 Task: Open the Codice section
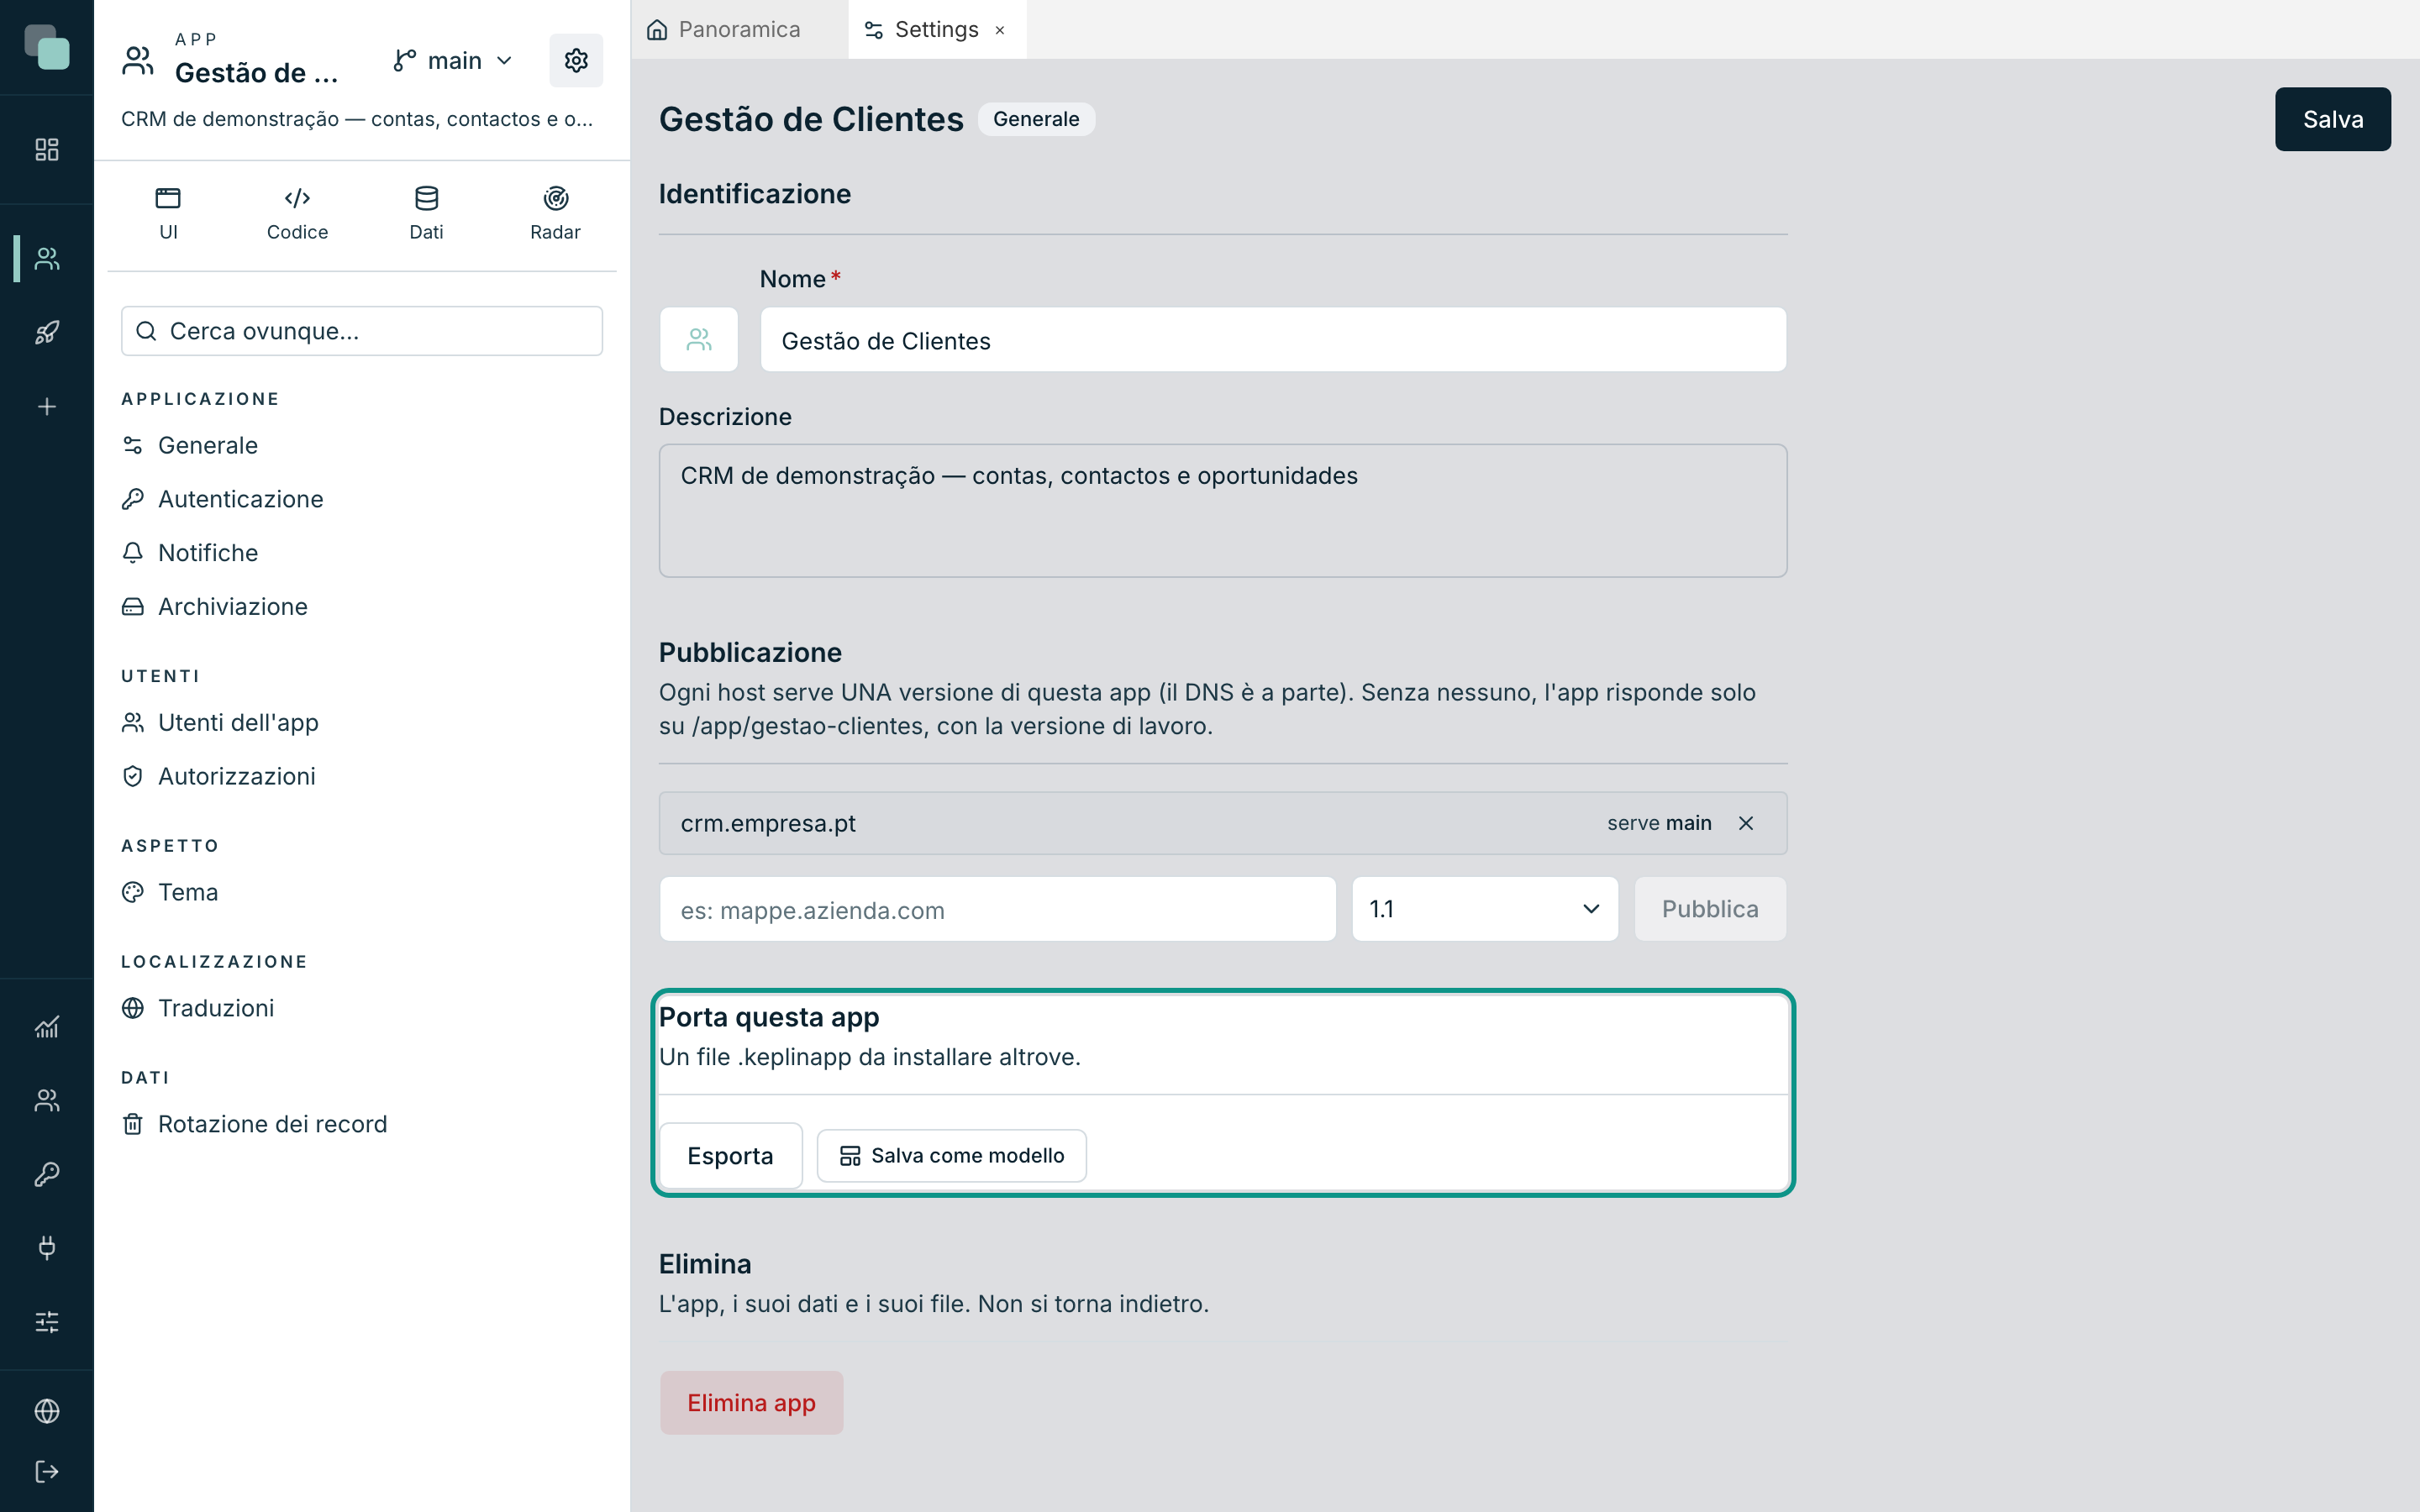tap(297, 214)
